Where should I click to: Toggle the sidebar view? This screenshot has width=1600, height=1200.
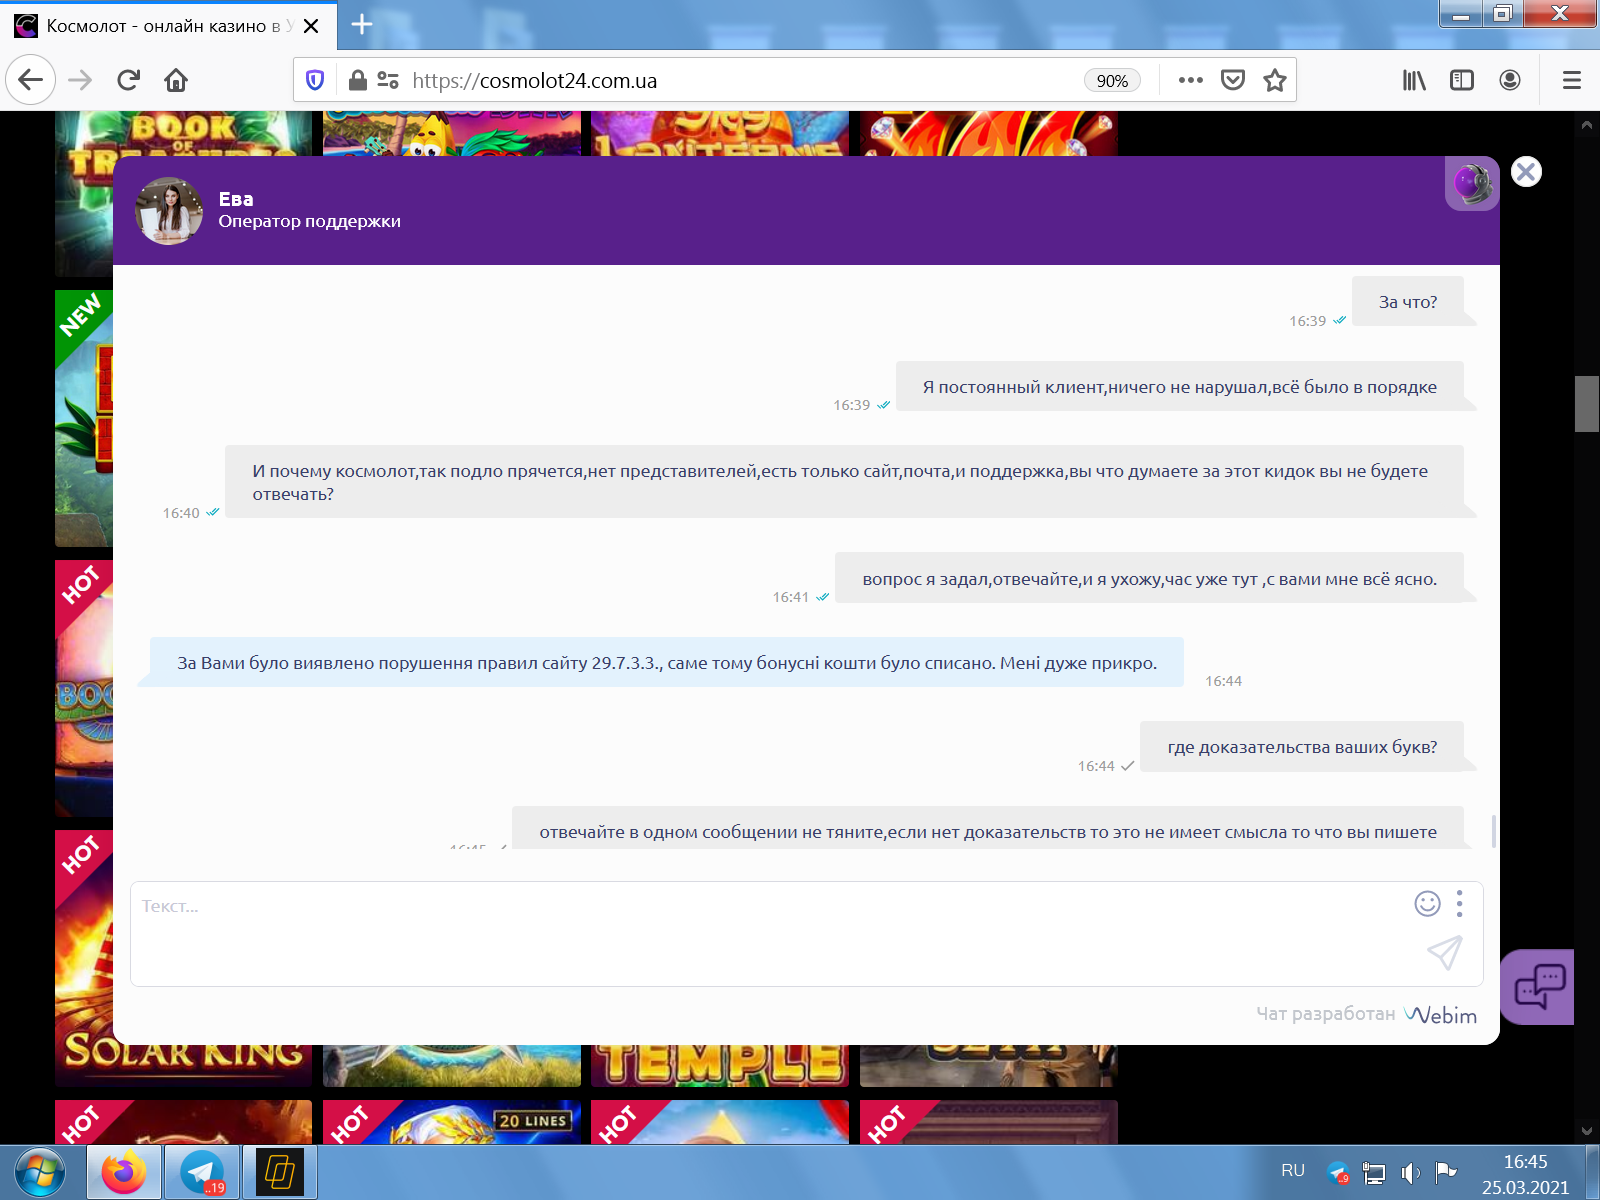point(1462,80)
